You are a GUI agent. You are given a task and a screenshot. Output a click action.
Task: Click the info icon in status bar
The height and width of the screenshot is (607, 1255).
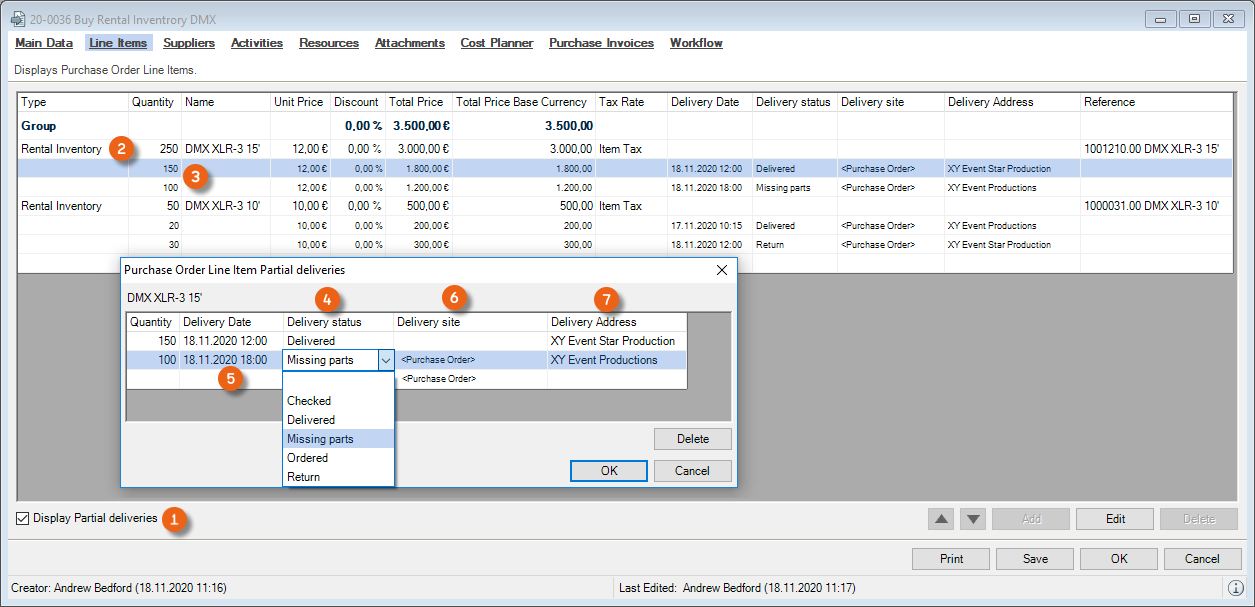[x=1236, y=587]
